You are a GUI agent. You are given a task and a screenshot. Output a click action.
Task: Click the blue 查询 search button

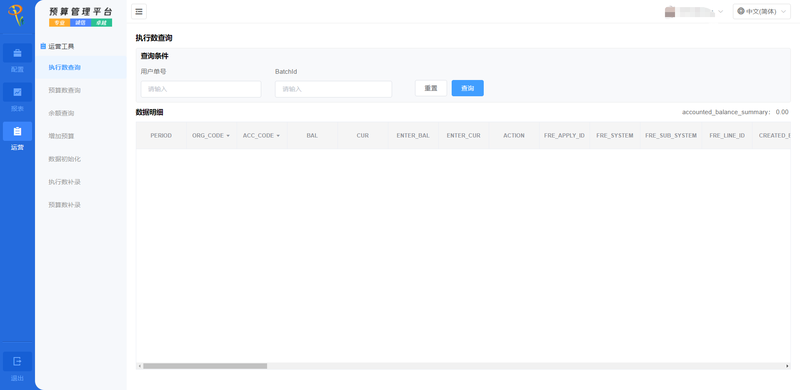467,88
